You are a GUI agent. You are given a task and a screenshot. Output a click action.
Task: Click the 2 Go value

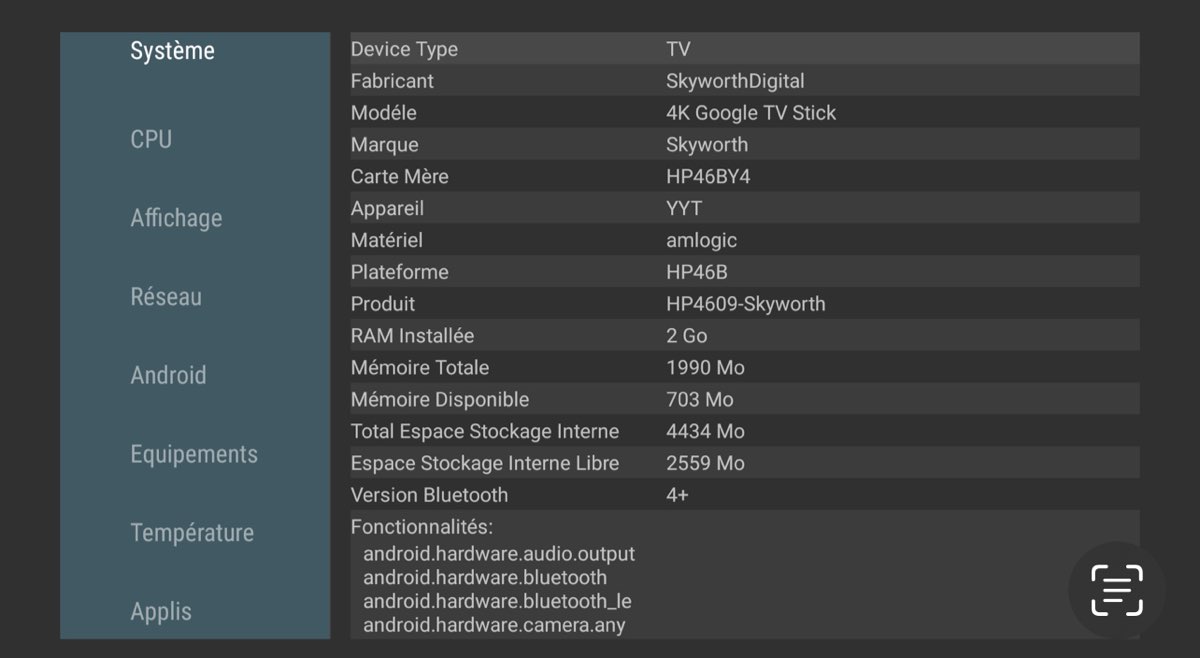(x=687, y=336)
